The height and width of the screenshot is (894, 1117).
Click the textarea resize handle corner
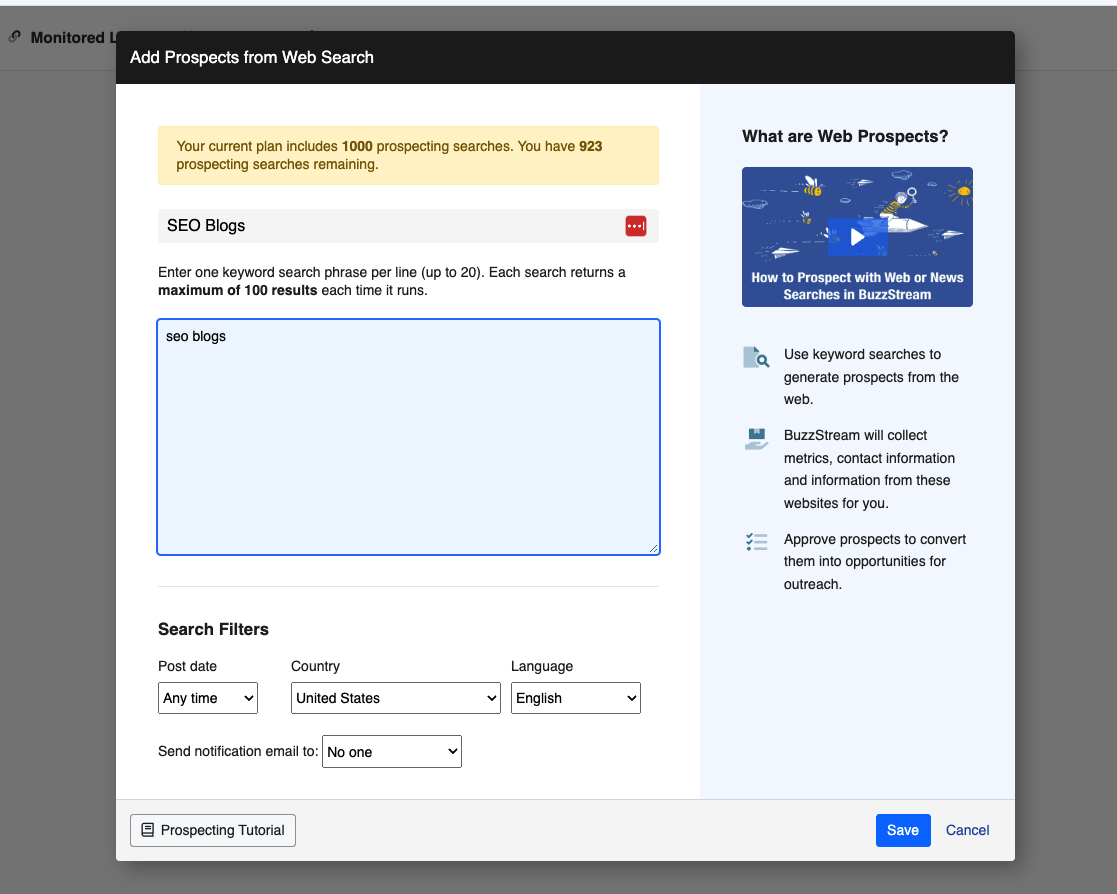coord(654,548)
